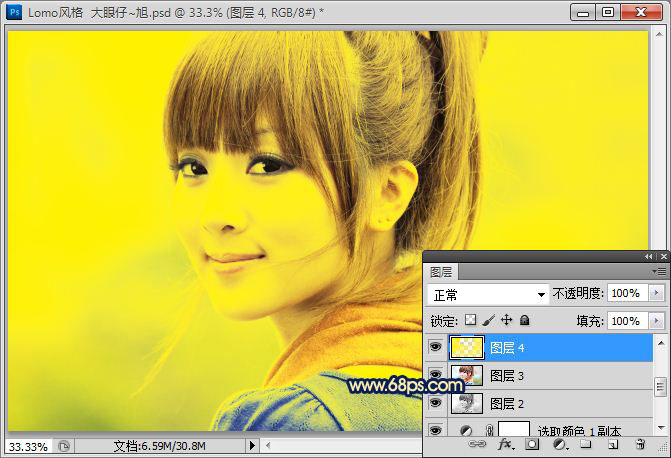Create new adjustment layer icon
Viewport: 671px width, 458px height.
click(560, 444)
